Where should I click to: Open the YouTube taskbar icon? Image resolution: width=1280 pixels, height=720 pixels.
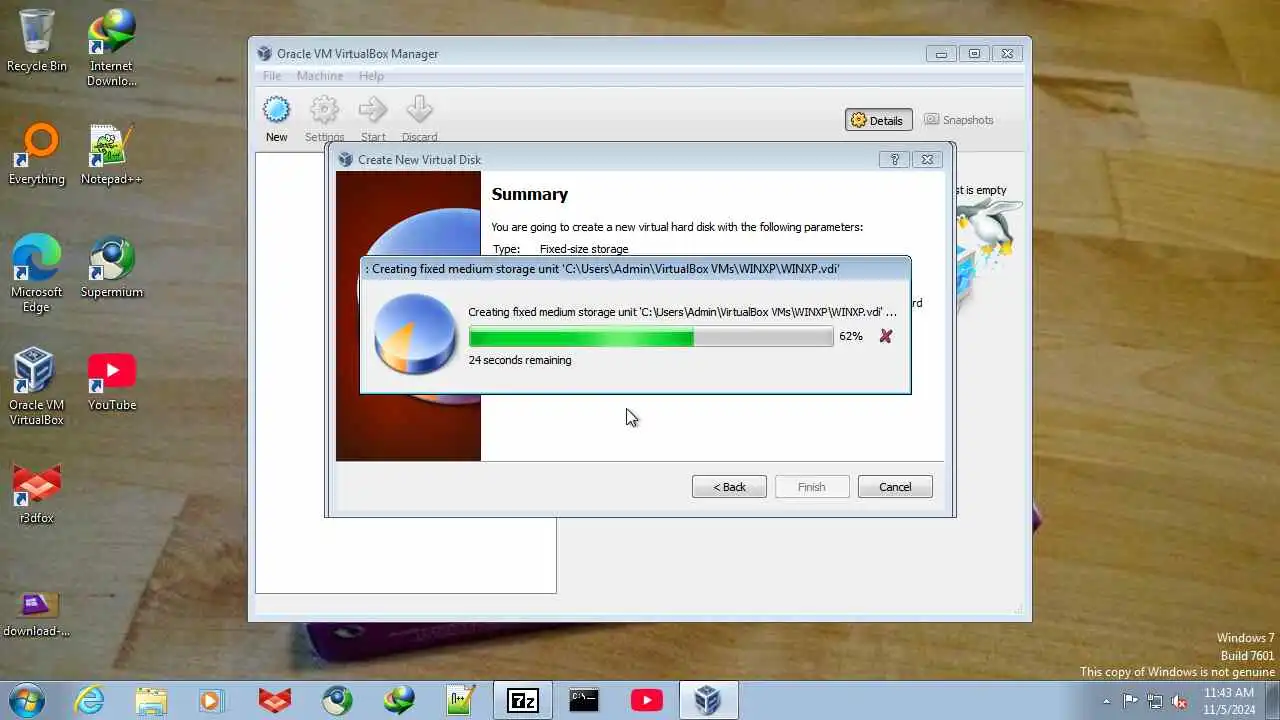[646, 700]
